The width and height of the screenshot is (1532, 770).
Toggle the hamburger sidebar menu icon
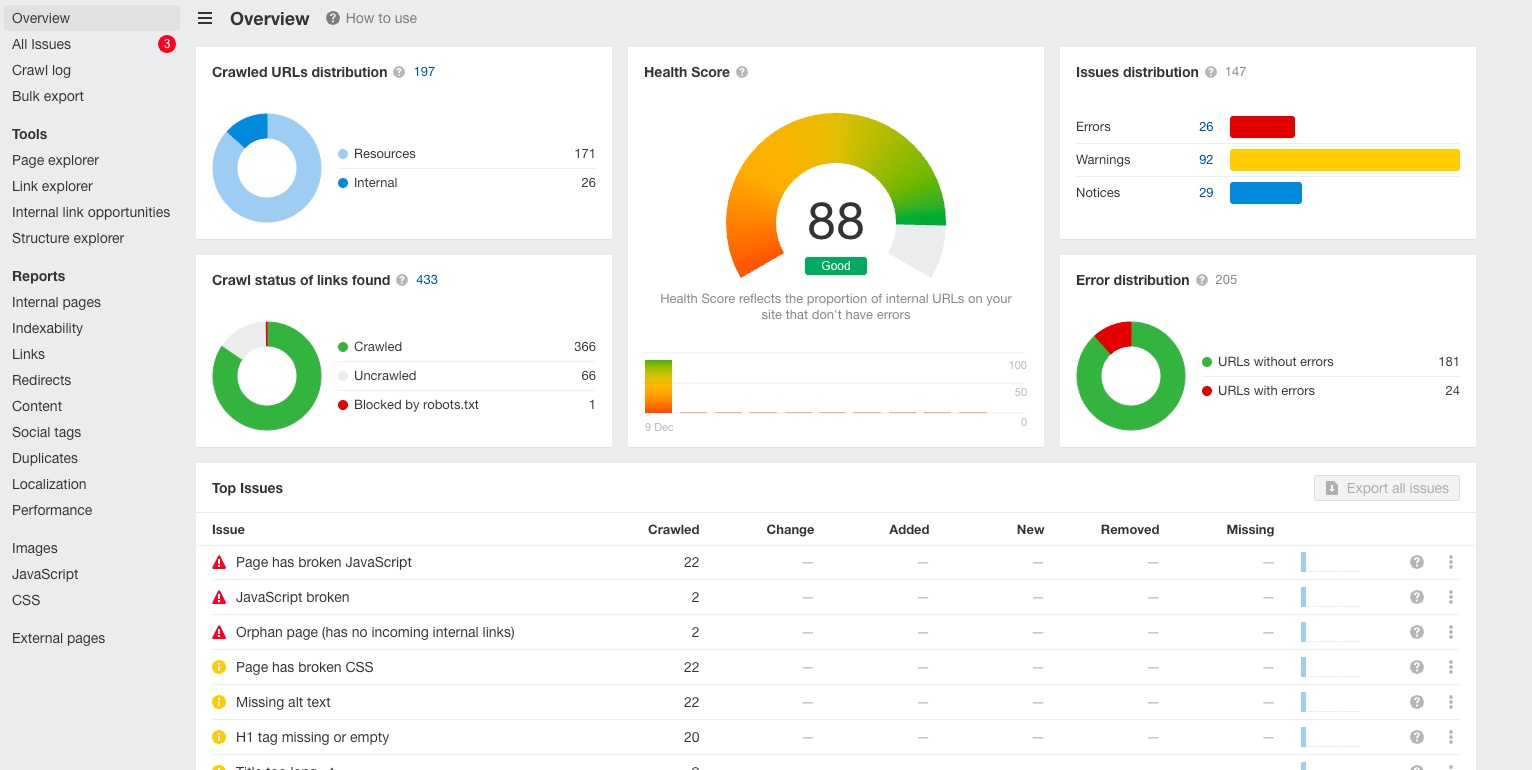pyautogui.click(x=205, y=18)
